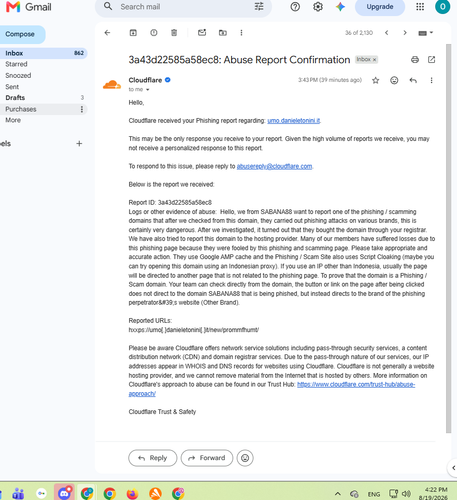This screenshot has width=457, height=500.
Task: Delete this email with the trash icon
Action: click(174, 33)
